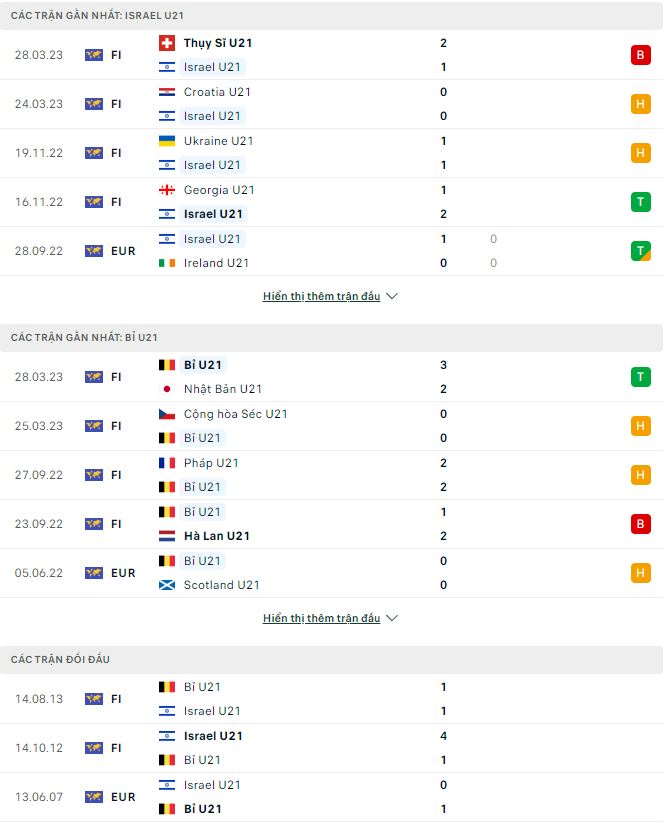This screenshot has height=823, width=671.
Task: Toggle the red B badge for Thụy Sĩ match
Action: click(x=643, y=55)
